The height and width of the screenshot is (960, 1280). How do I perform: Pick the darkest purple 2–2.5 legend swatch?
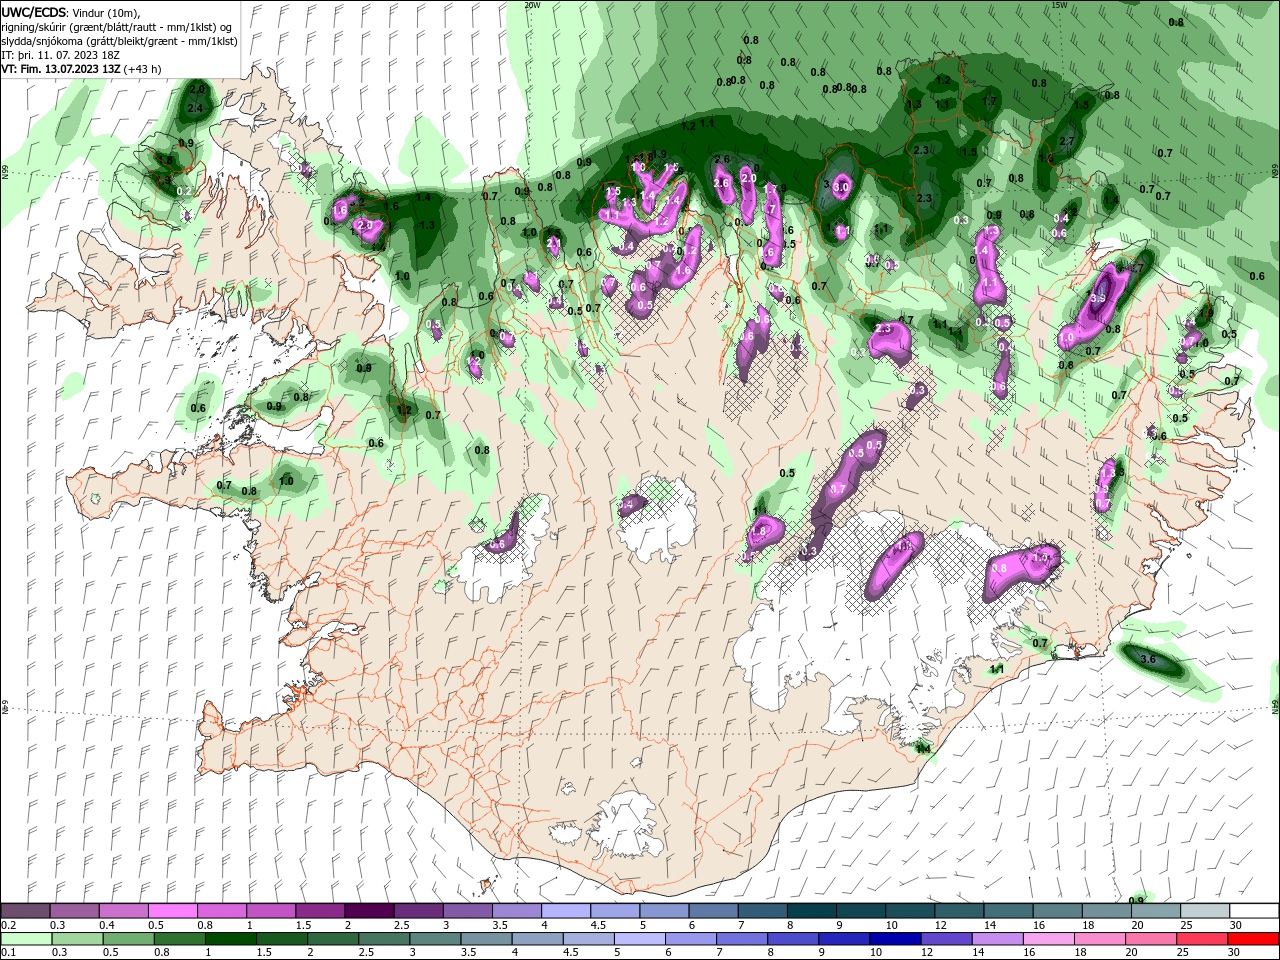click(x=369, y=911)
